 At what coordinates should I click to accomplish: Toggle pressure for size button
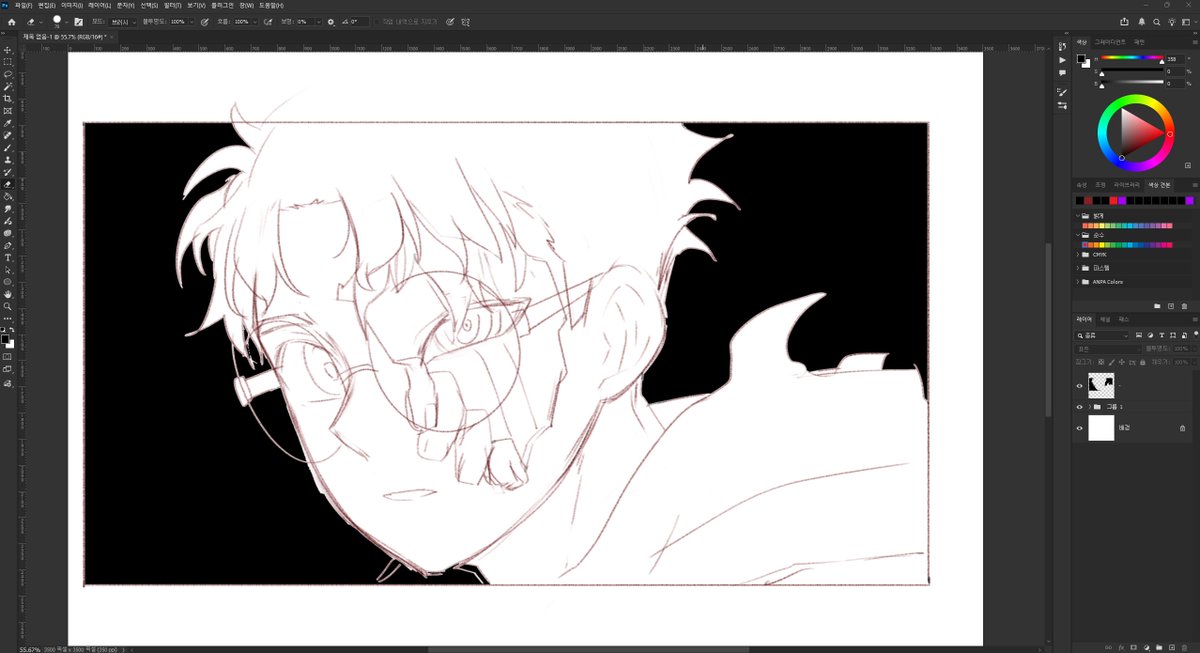(x=450, y=21)
